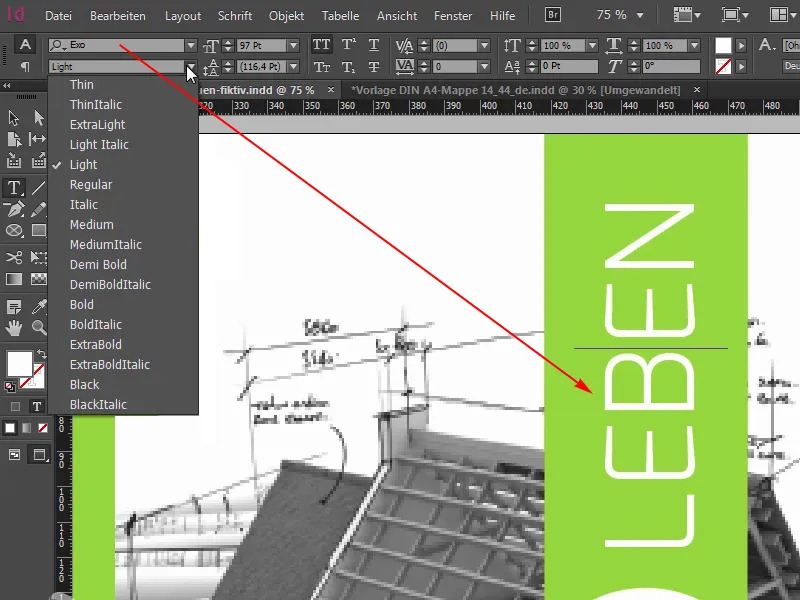The height and width of the screenshot is (600, 800).
Task: Switch to Normal view mode
Action: pos(14,454)
